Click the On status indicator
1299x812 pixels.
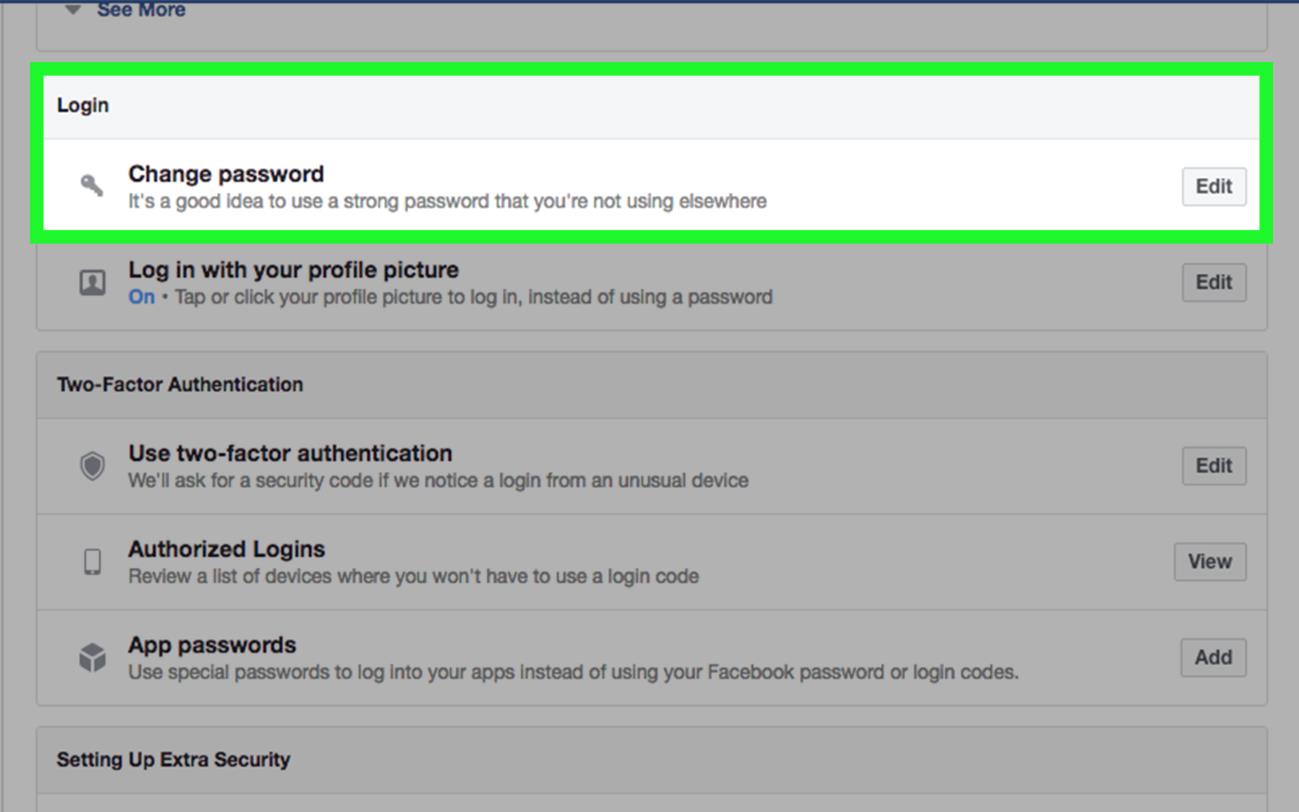click(x=140, y=297)
